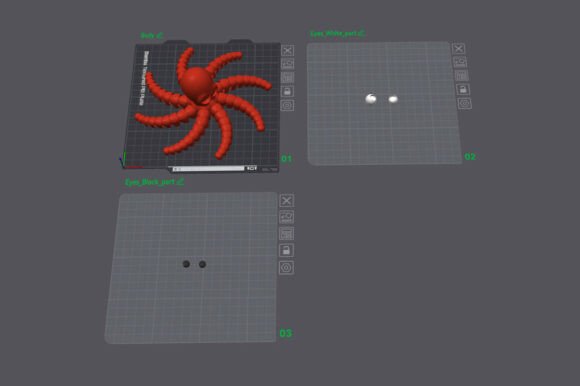Image resolution: width=580 pixels, height=386 pixels.
Task: Click the Eyes_Black_part plate name label
Action: [x=150, y=182]
